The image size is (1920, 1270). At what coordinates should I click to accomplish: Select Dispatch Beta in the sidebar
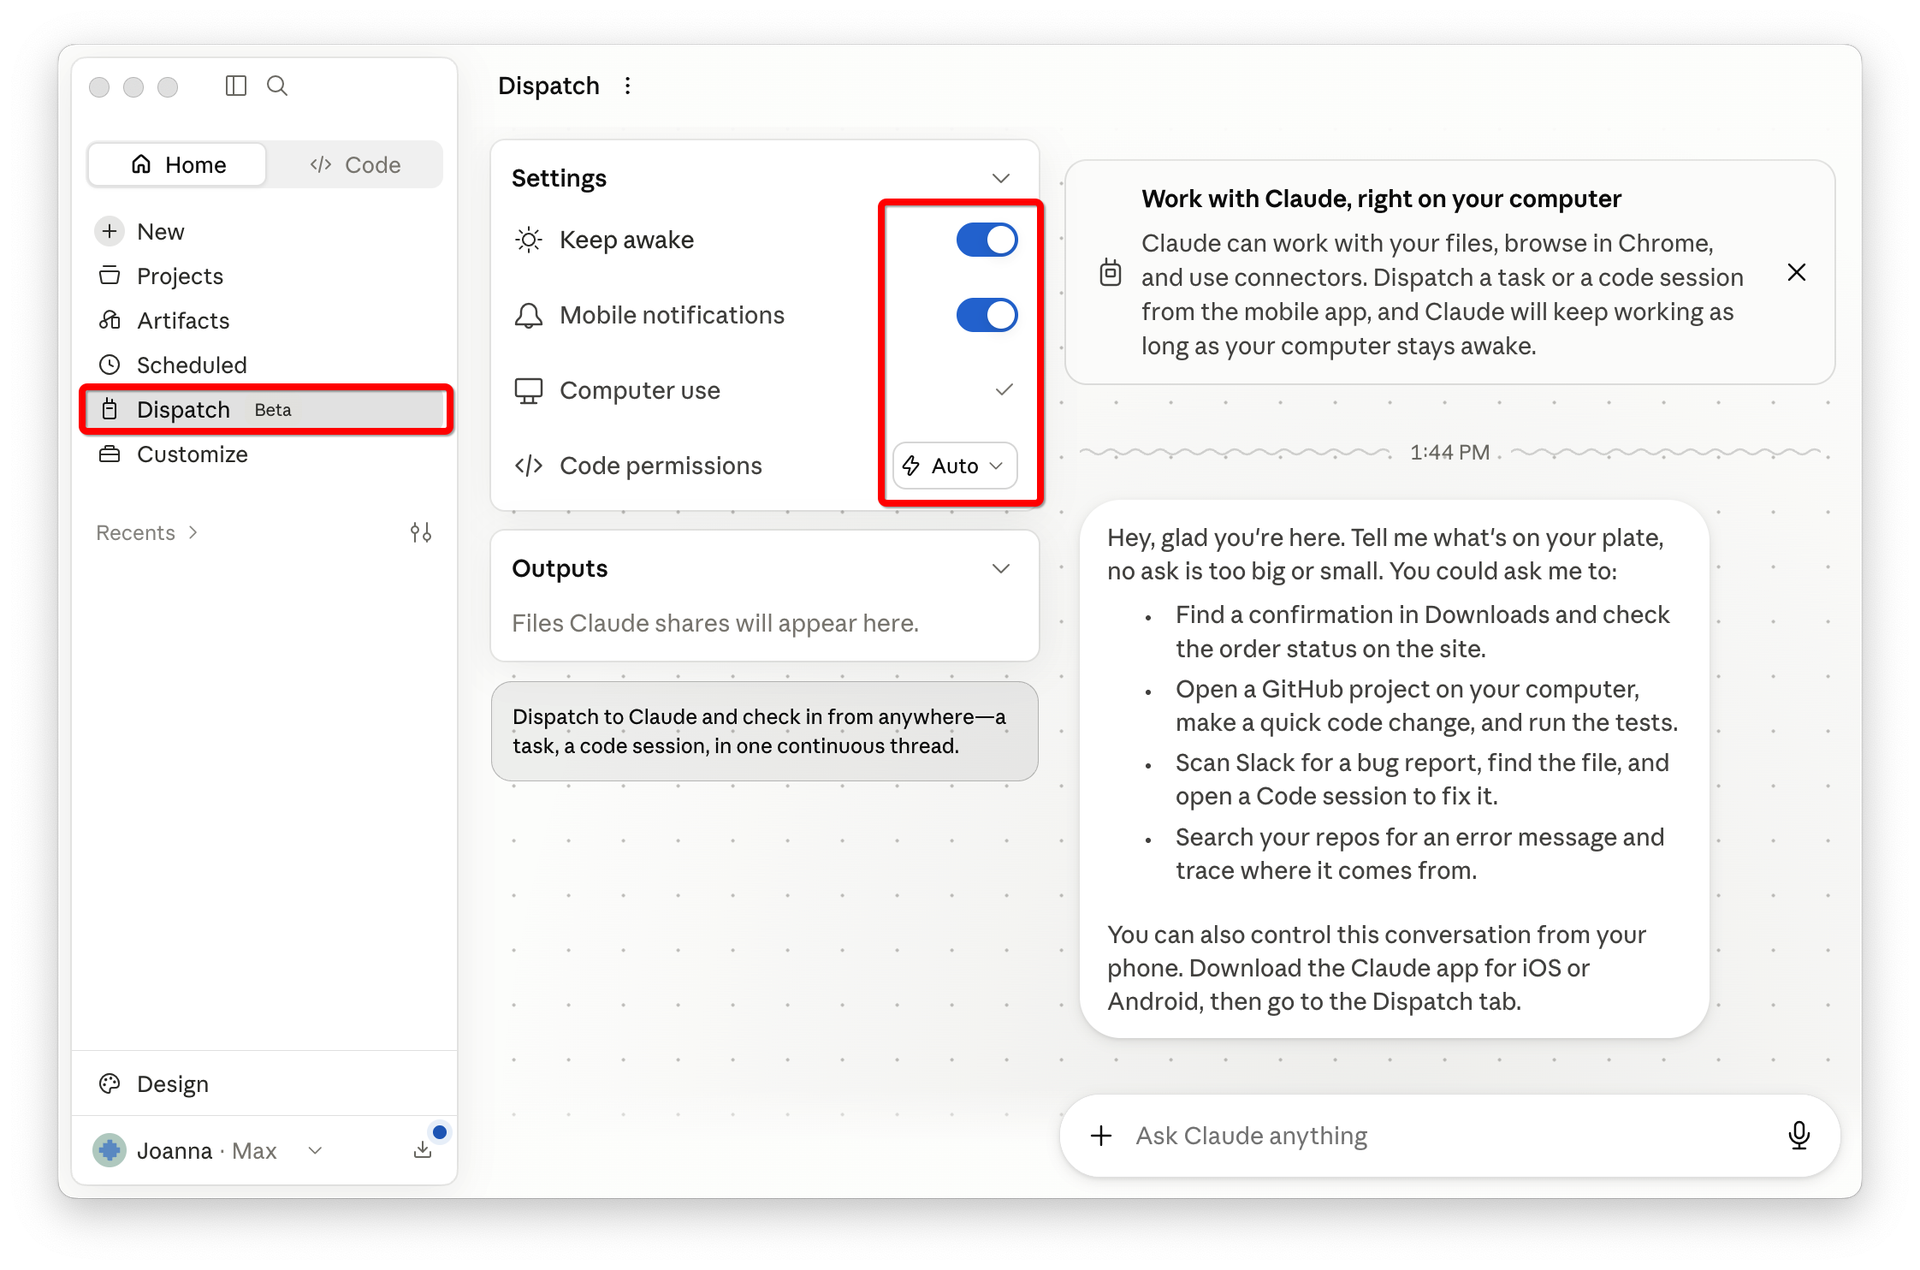click(265, 410)
